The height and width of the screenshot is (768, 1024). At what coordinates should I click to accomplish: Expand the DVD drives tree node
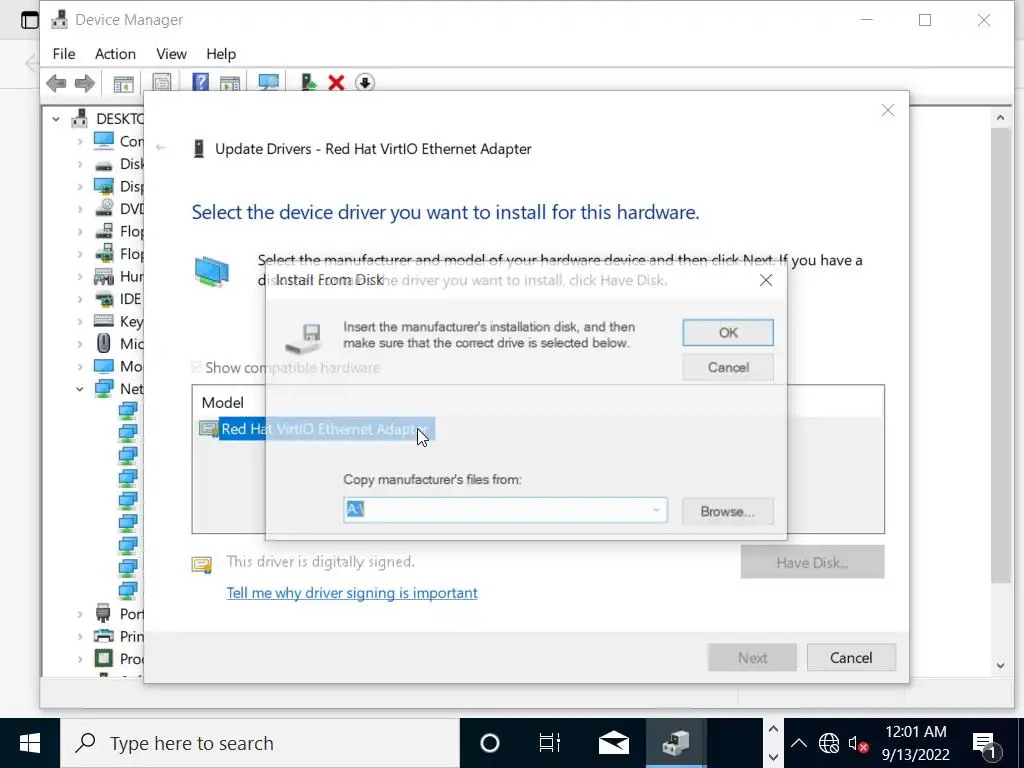pos(80,209)
